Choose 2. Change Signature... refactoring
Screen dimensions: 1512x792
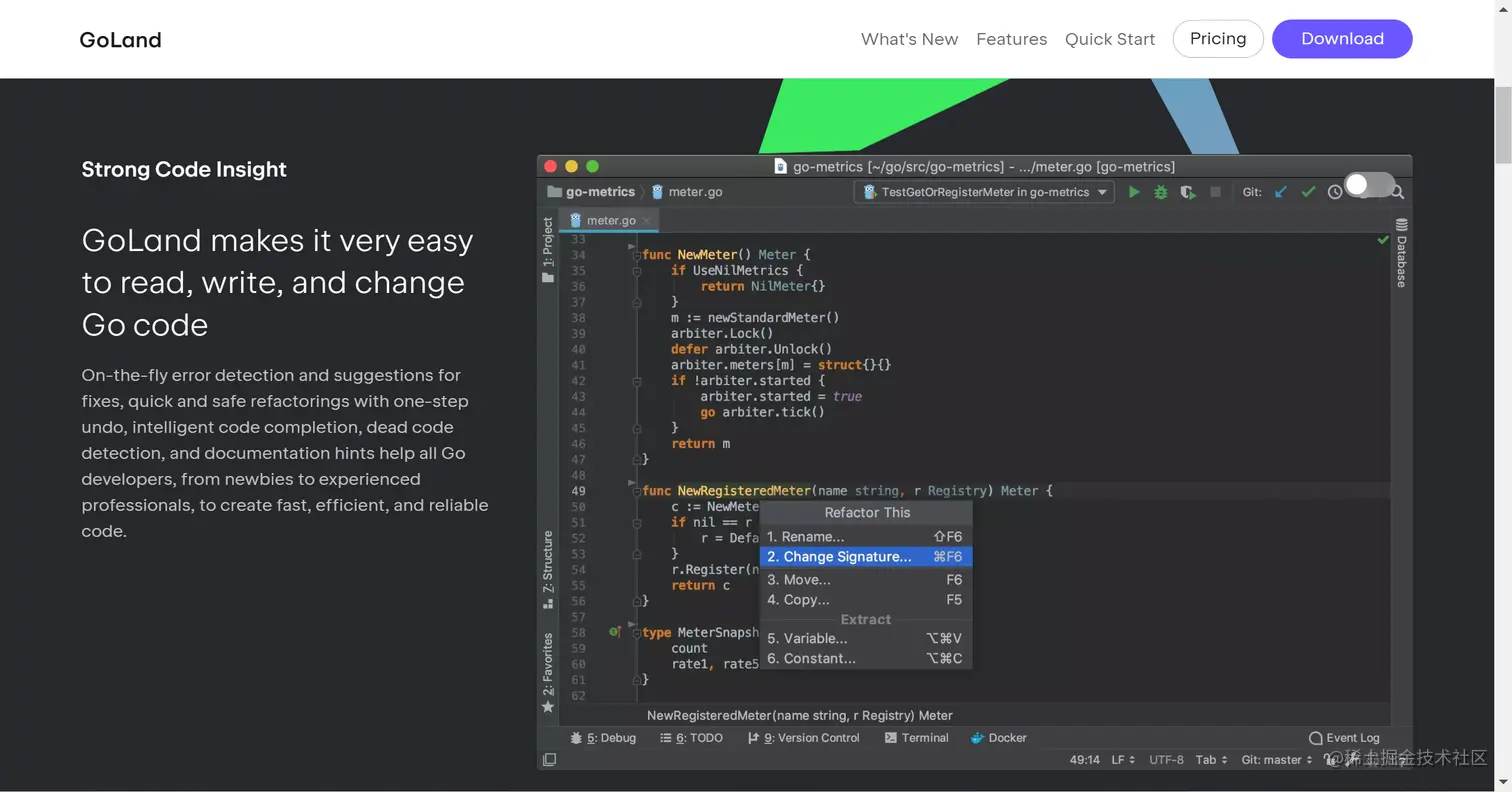866,557
